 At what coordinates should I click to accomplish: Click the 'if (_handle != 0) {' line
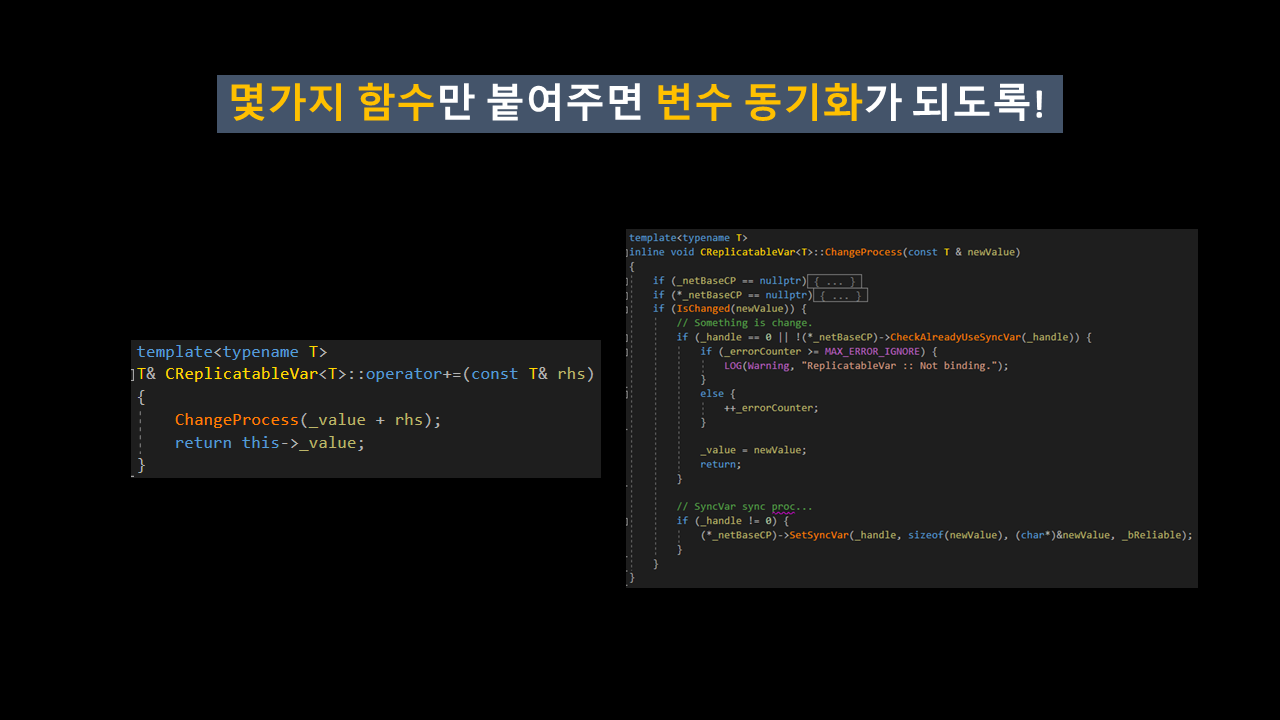733,521
